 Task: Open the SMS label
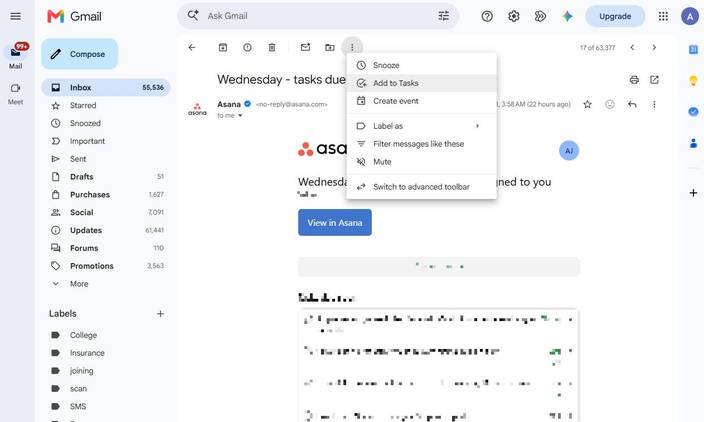[106, 407]
